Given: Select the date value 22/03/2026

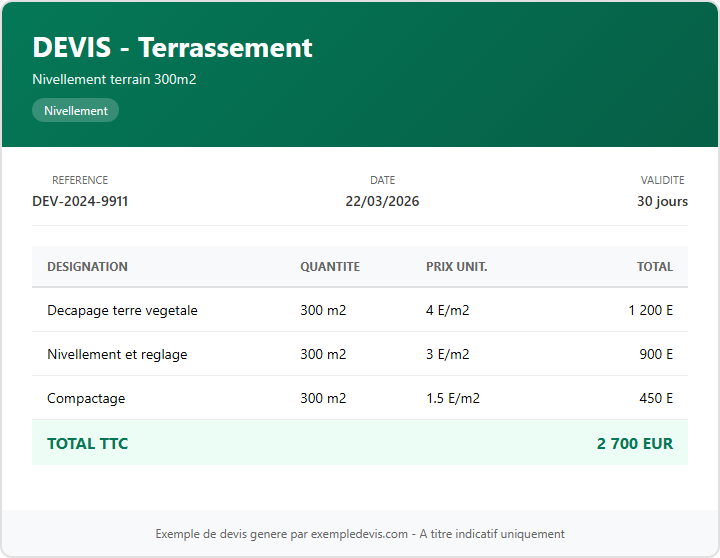Looking at the screenshot, I should pos(382,201).
